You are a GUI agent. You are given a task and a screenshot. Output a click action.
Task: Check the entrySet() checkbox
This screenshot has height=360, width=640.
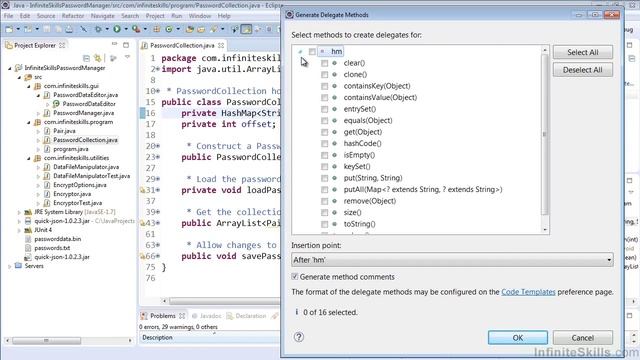324,109
